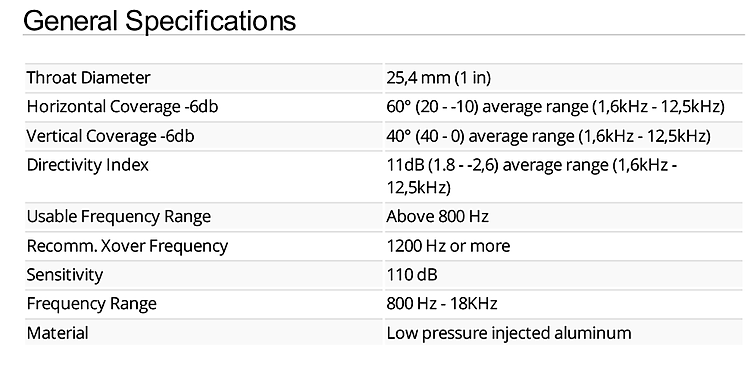Select the Vertical Coverage -6db label
750x366 pixels.
110,136
